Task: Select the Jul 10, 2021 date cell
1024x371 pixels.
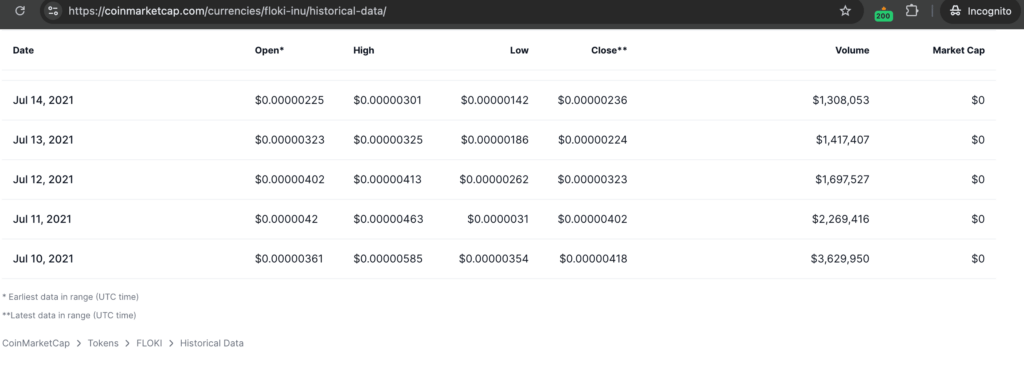Action: (x=43, y=259)
